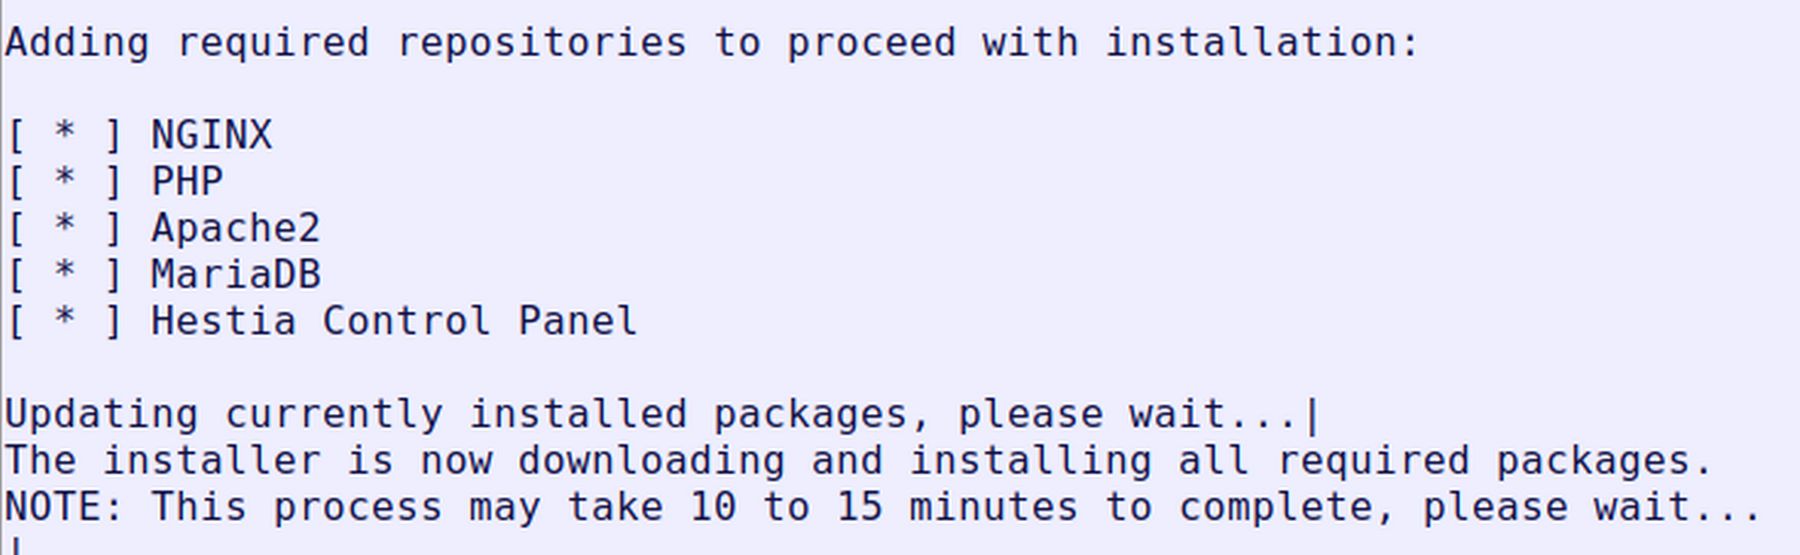The image size is (1800, 555).
Task: Select the Apache2 repository text
Action: tap(236, 228)
